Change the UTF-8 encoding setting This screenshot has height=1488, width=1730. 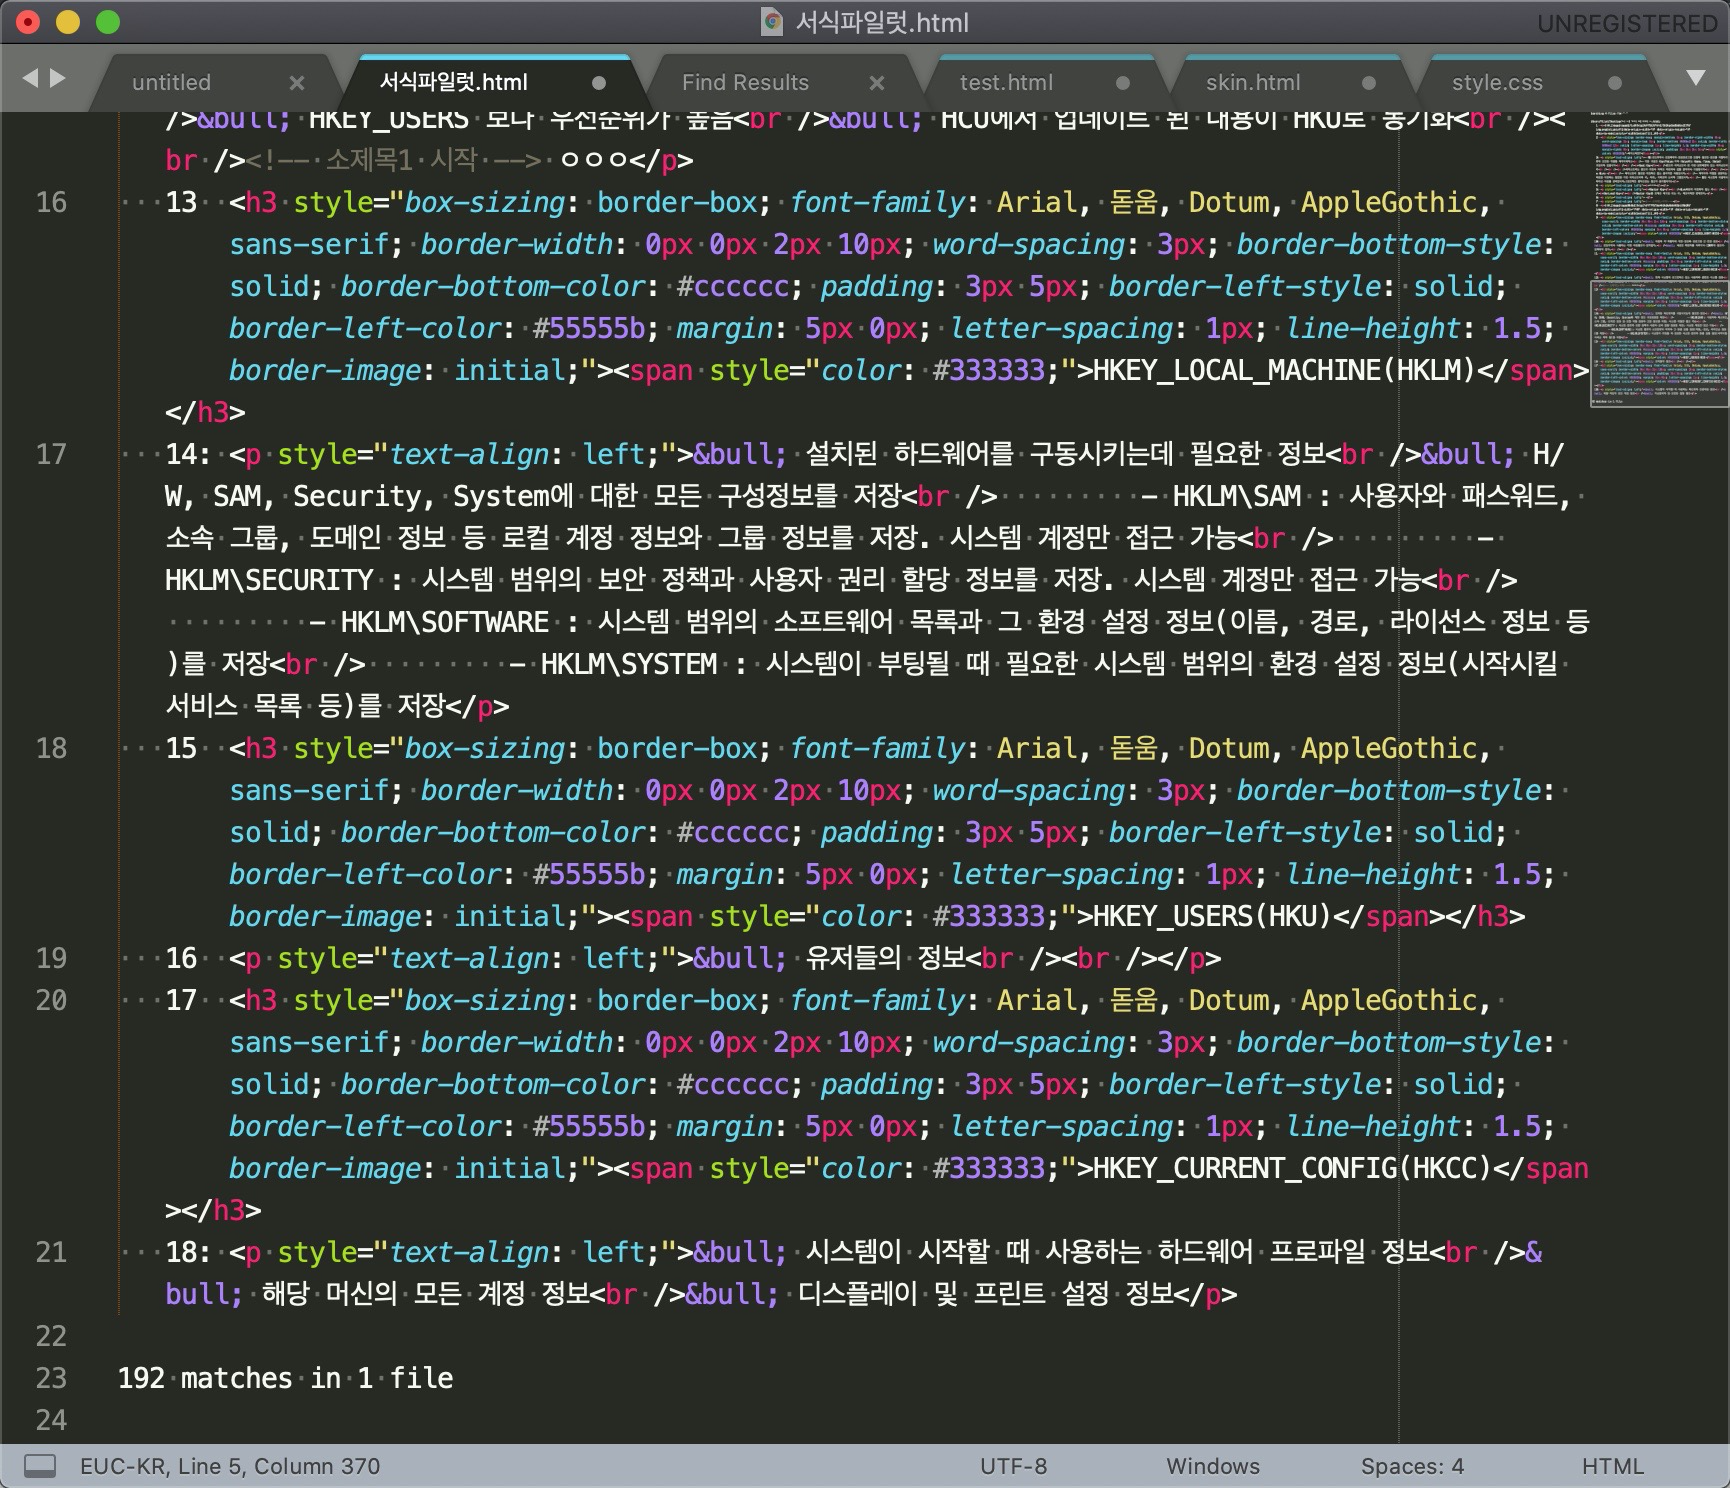(1013, 1466)
